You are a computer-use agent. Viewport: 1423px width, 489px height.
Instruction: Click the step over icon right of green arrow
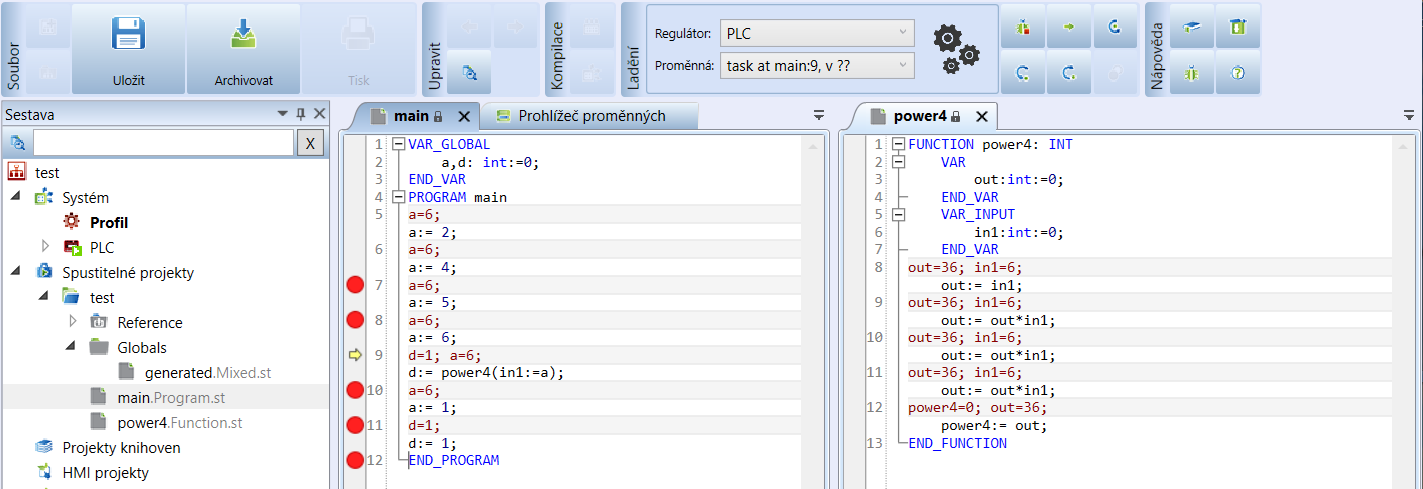pyautogui.click(x=1114, y=27)
